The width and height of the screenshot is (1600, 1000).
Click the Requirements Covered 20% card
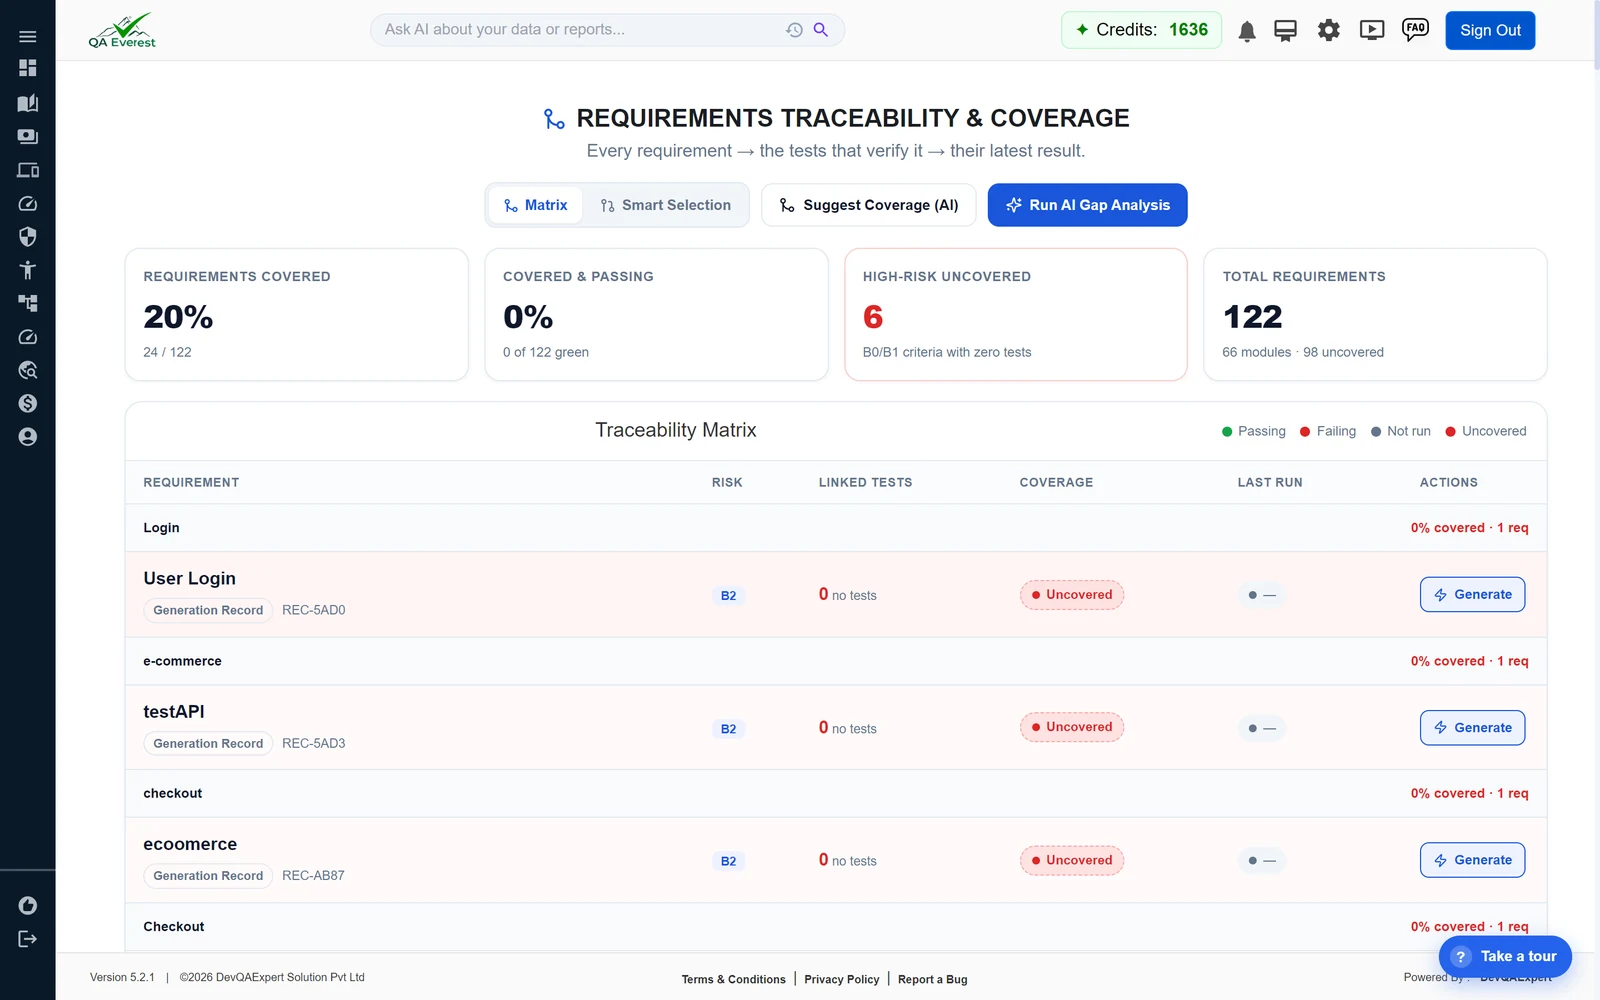296,314
